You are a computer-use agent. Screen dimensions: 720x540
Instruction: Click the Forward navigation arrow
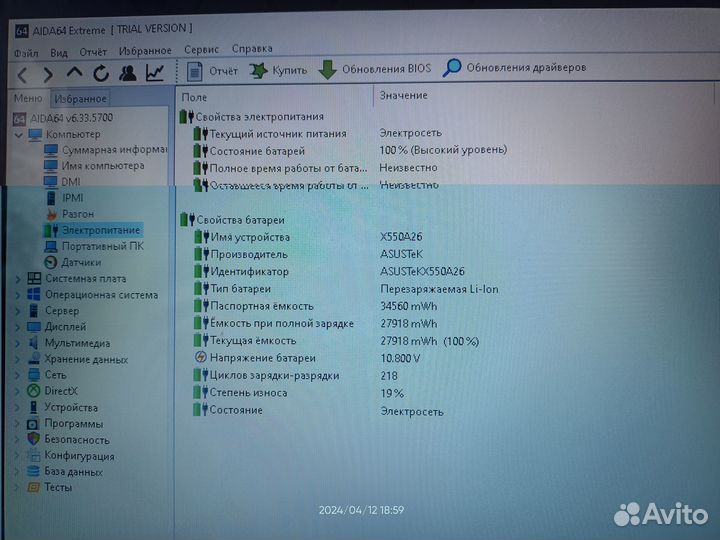pos(48,74)
